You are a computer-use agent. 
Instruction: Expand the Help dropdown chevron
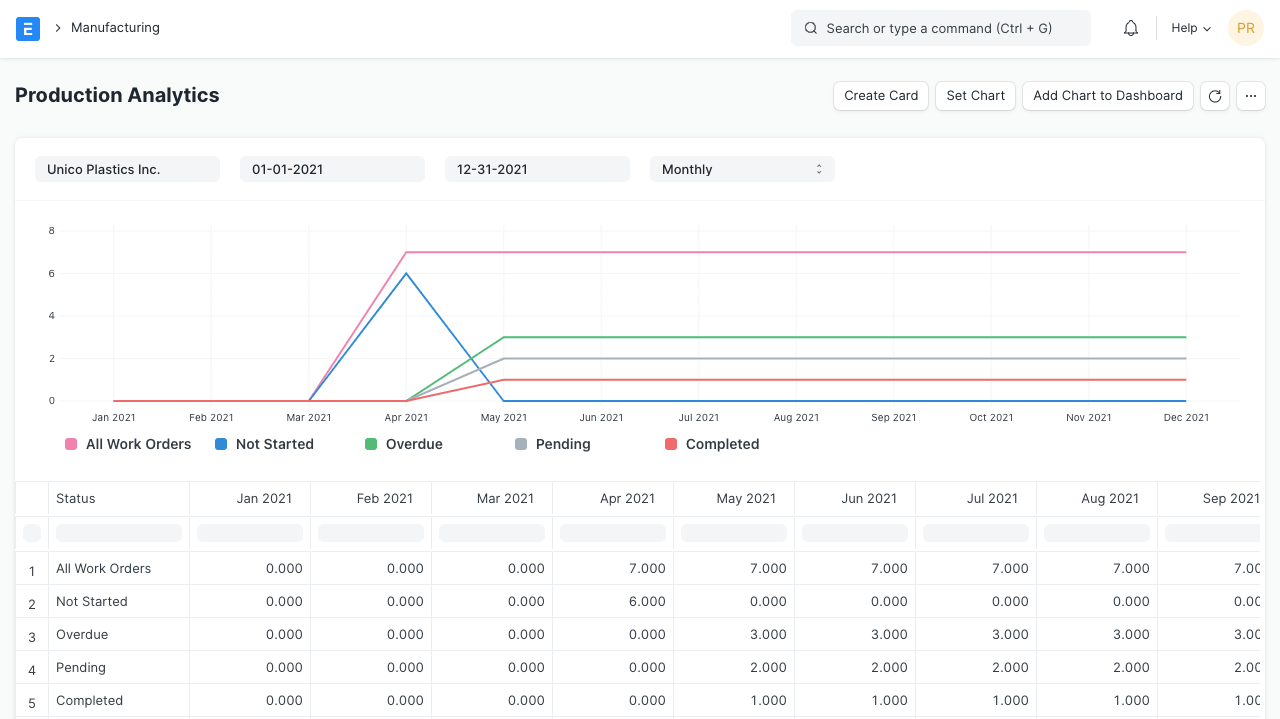[x=1205, y=28]
